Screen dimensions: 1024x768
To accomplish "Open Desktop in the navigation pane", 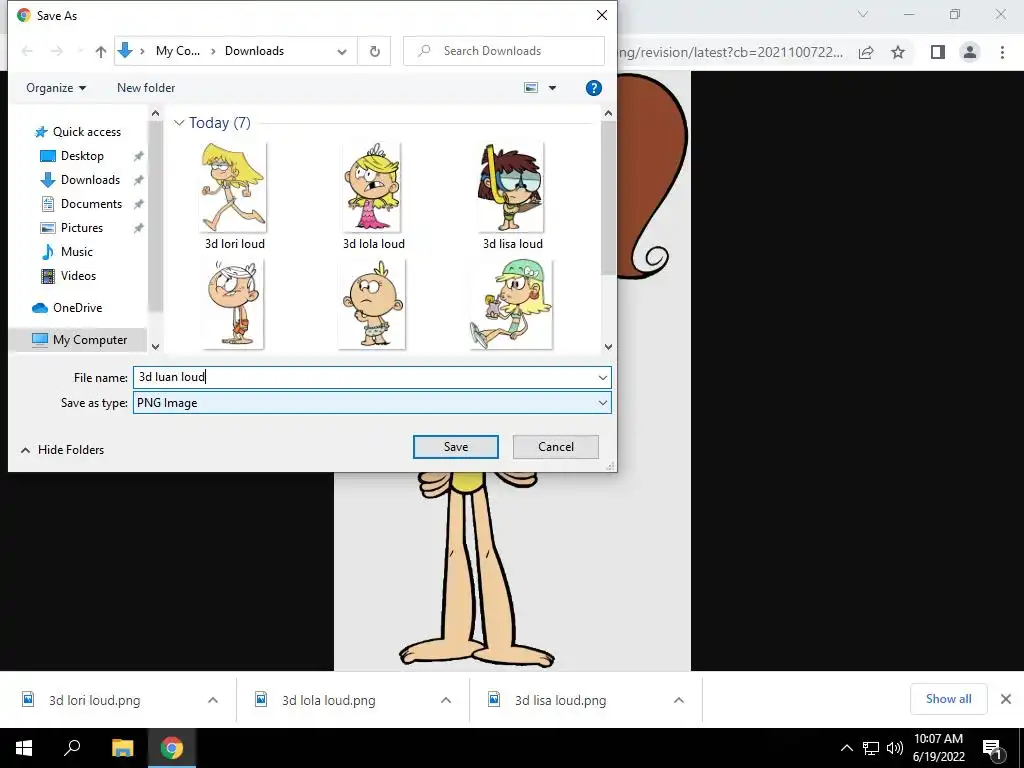I will [x=72, y=155].
